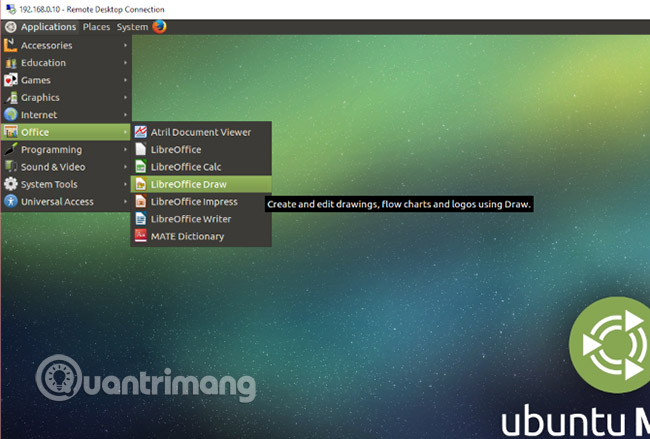Select the Programming category label
The image size is (650, 439).
pos(51,150)
